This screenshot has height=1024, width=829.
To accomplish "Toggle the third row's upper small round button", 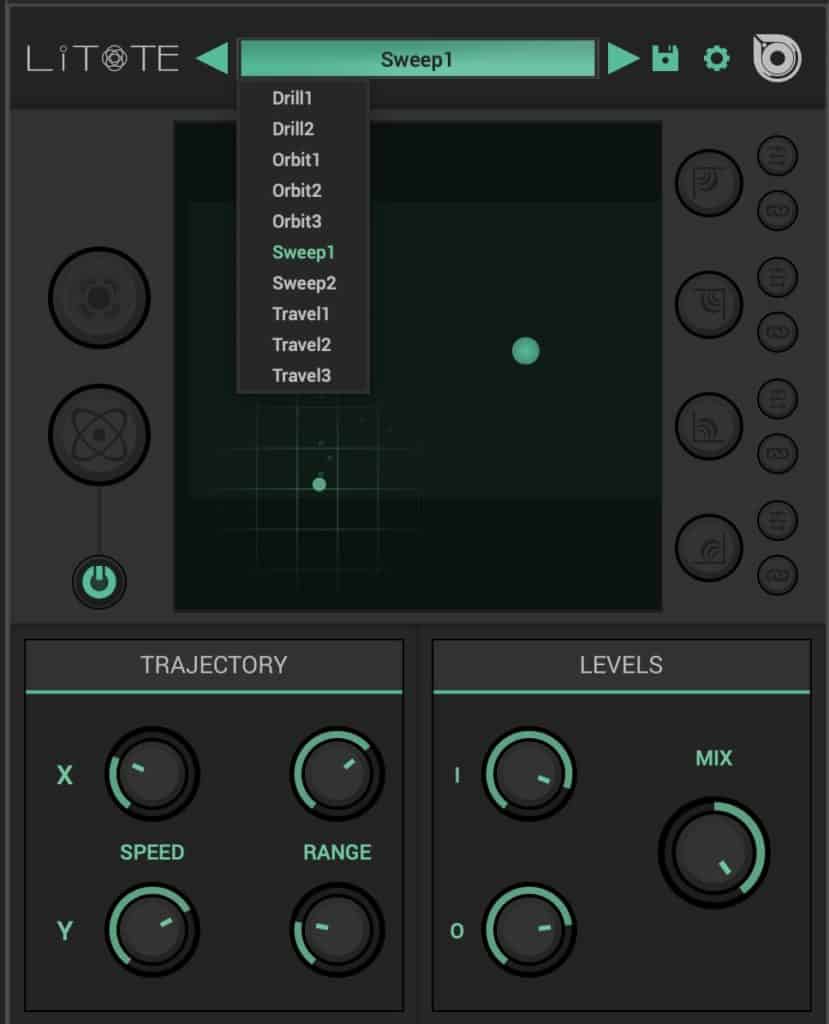I will (777, 398).
